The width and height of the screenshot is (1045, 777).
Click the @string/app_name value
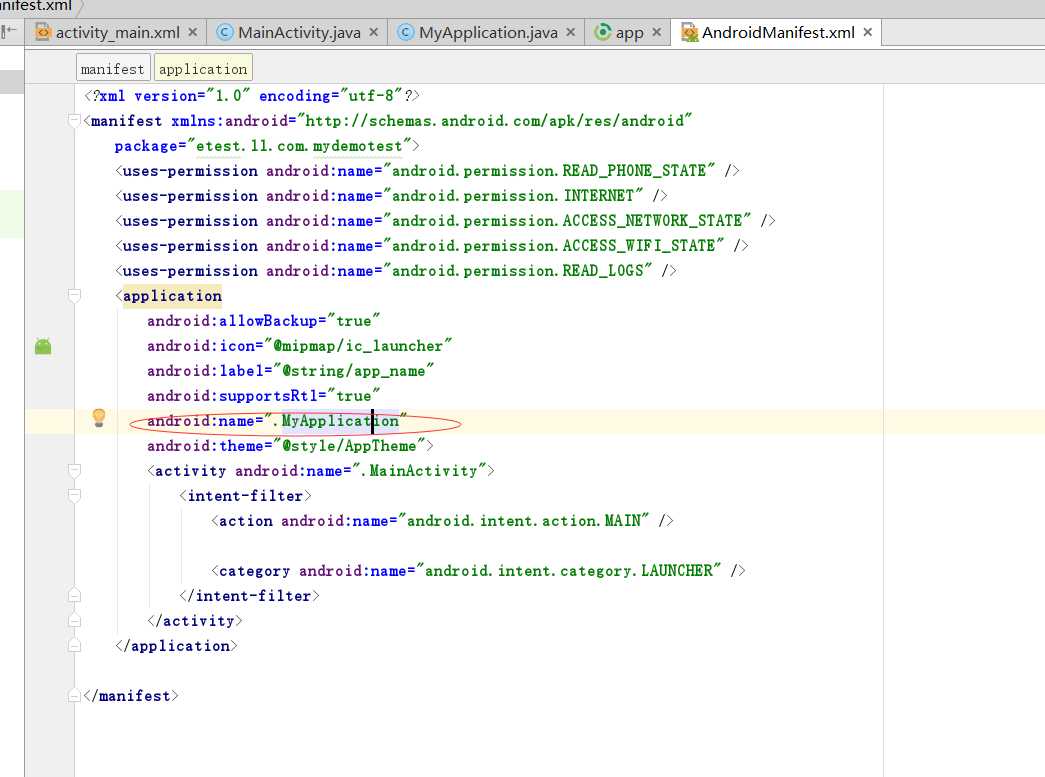click(353, 371)
